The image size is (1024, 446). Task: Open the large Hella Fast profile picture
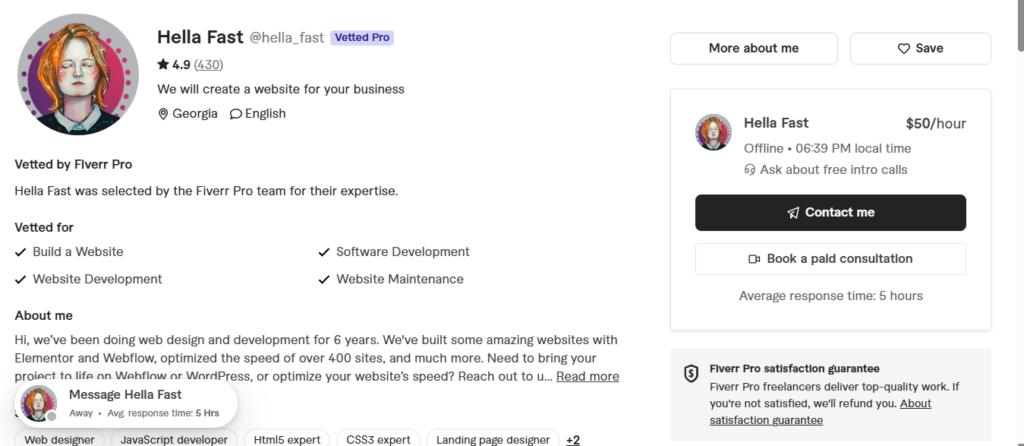pos(78,74)
